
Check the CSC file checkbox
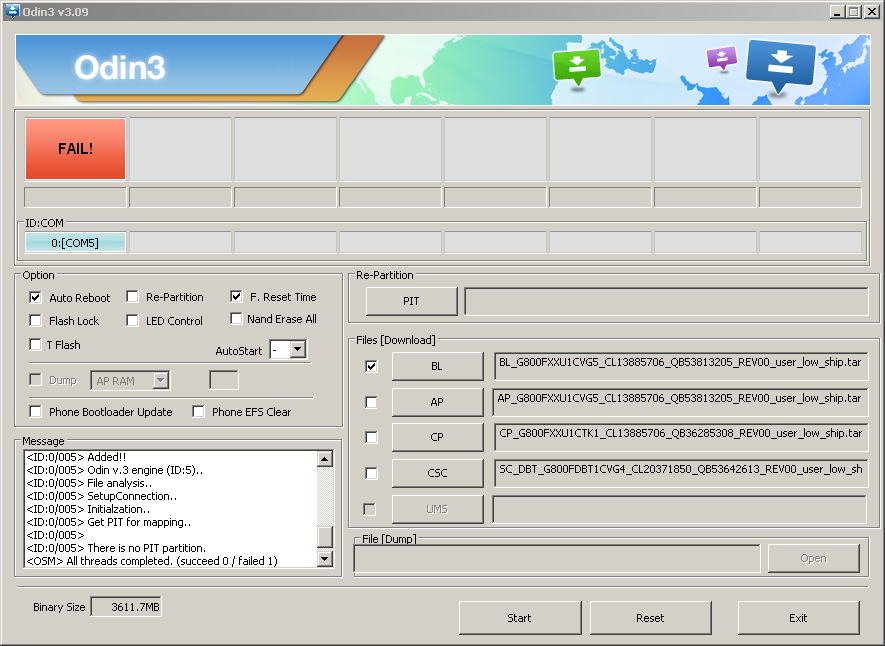click(371, 473)
